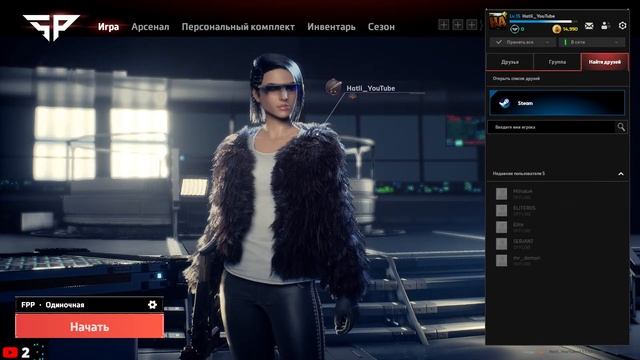
Task: Select the Найти друзей tab
Action: click(x=604, y=62)
